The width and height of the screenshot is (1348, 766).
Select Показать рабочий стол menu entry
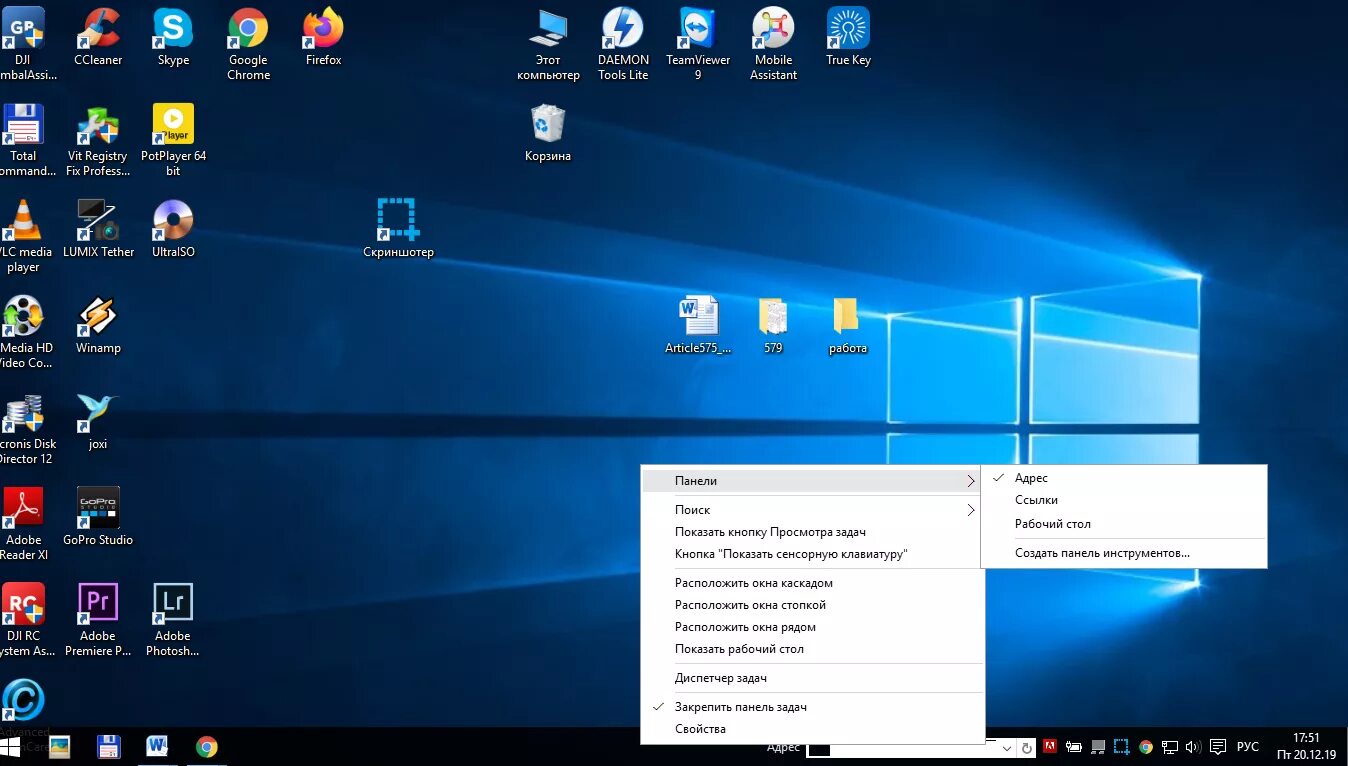812,649
